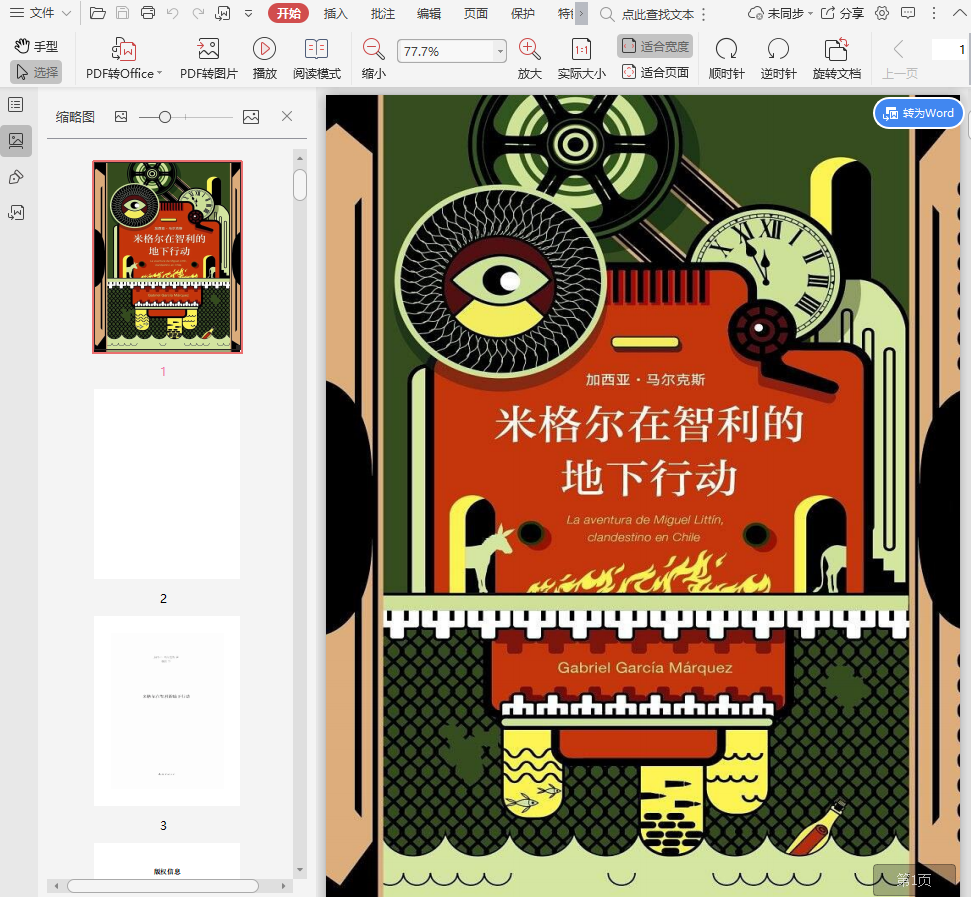Click the 分享 share button

pyautogui.click(x=842, y=13)
